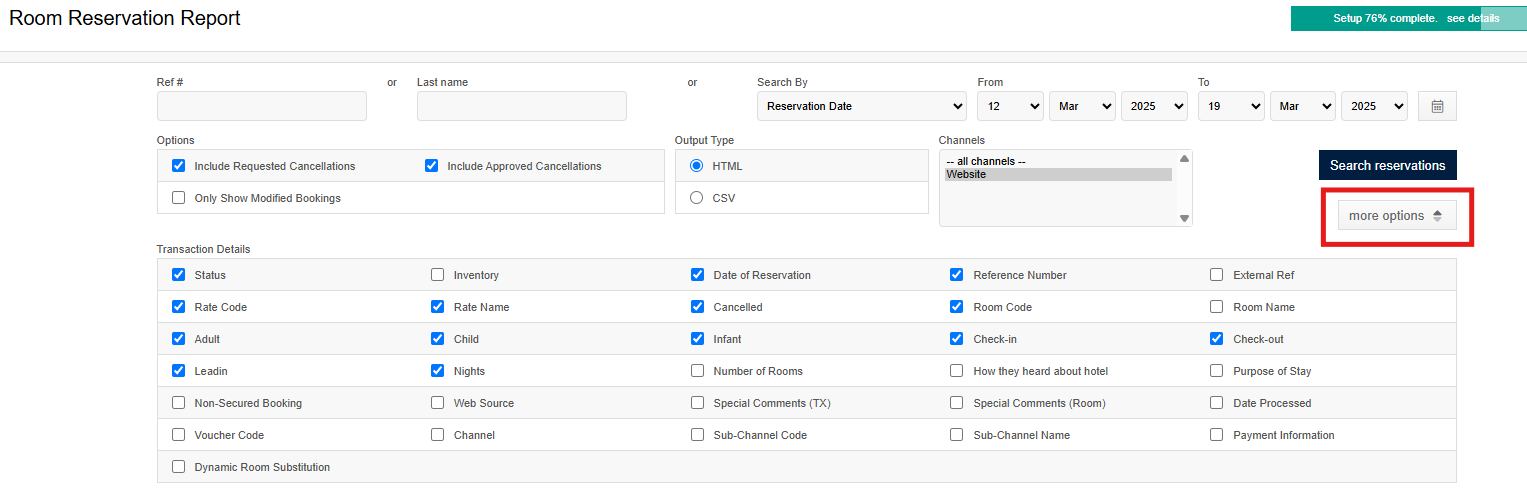Check the Inventory checkbox
This screenshot has height=492, width=1527.
pyautogui.click(x=438, y=275)
